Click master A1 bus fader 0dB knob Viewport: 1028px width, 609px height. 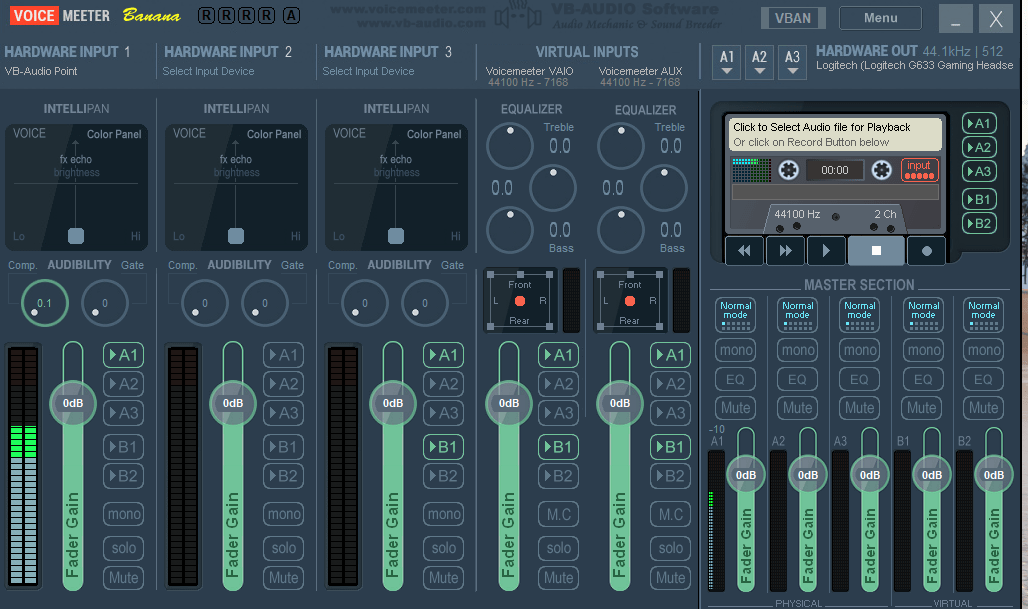(x=745, y=475)
